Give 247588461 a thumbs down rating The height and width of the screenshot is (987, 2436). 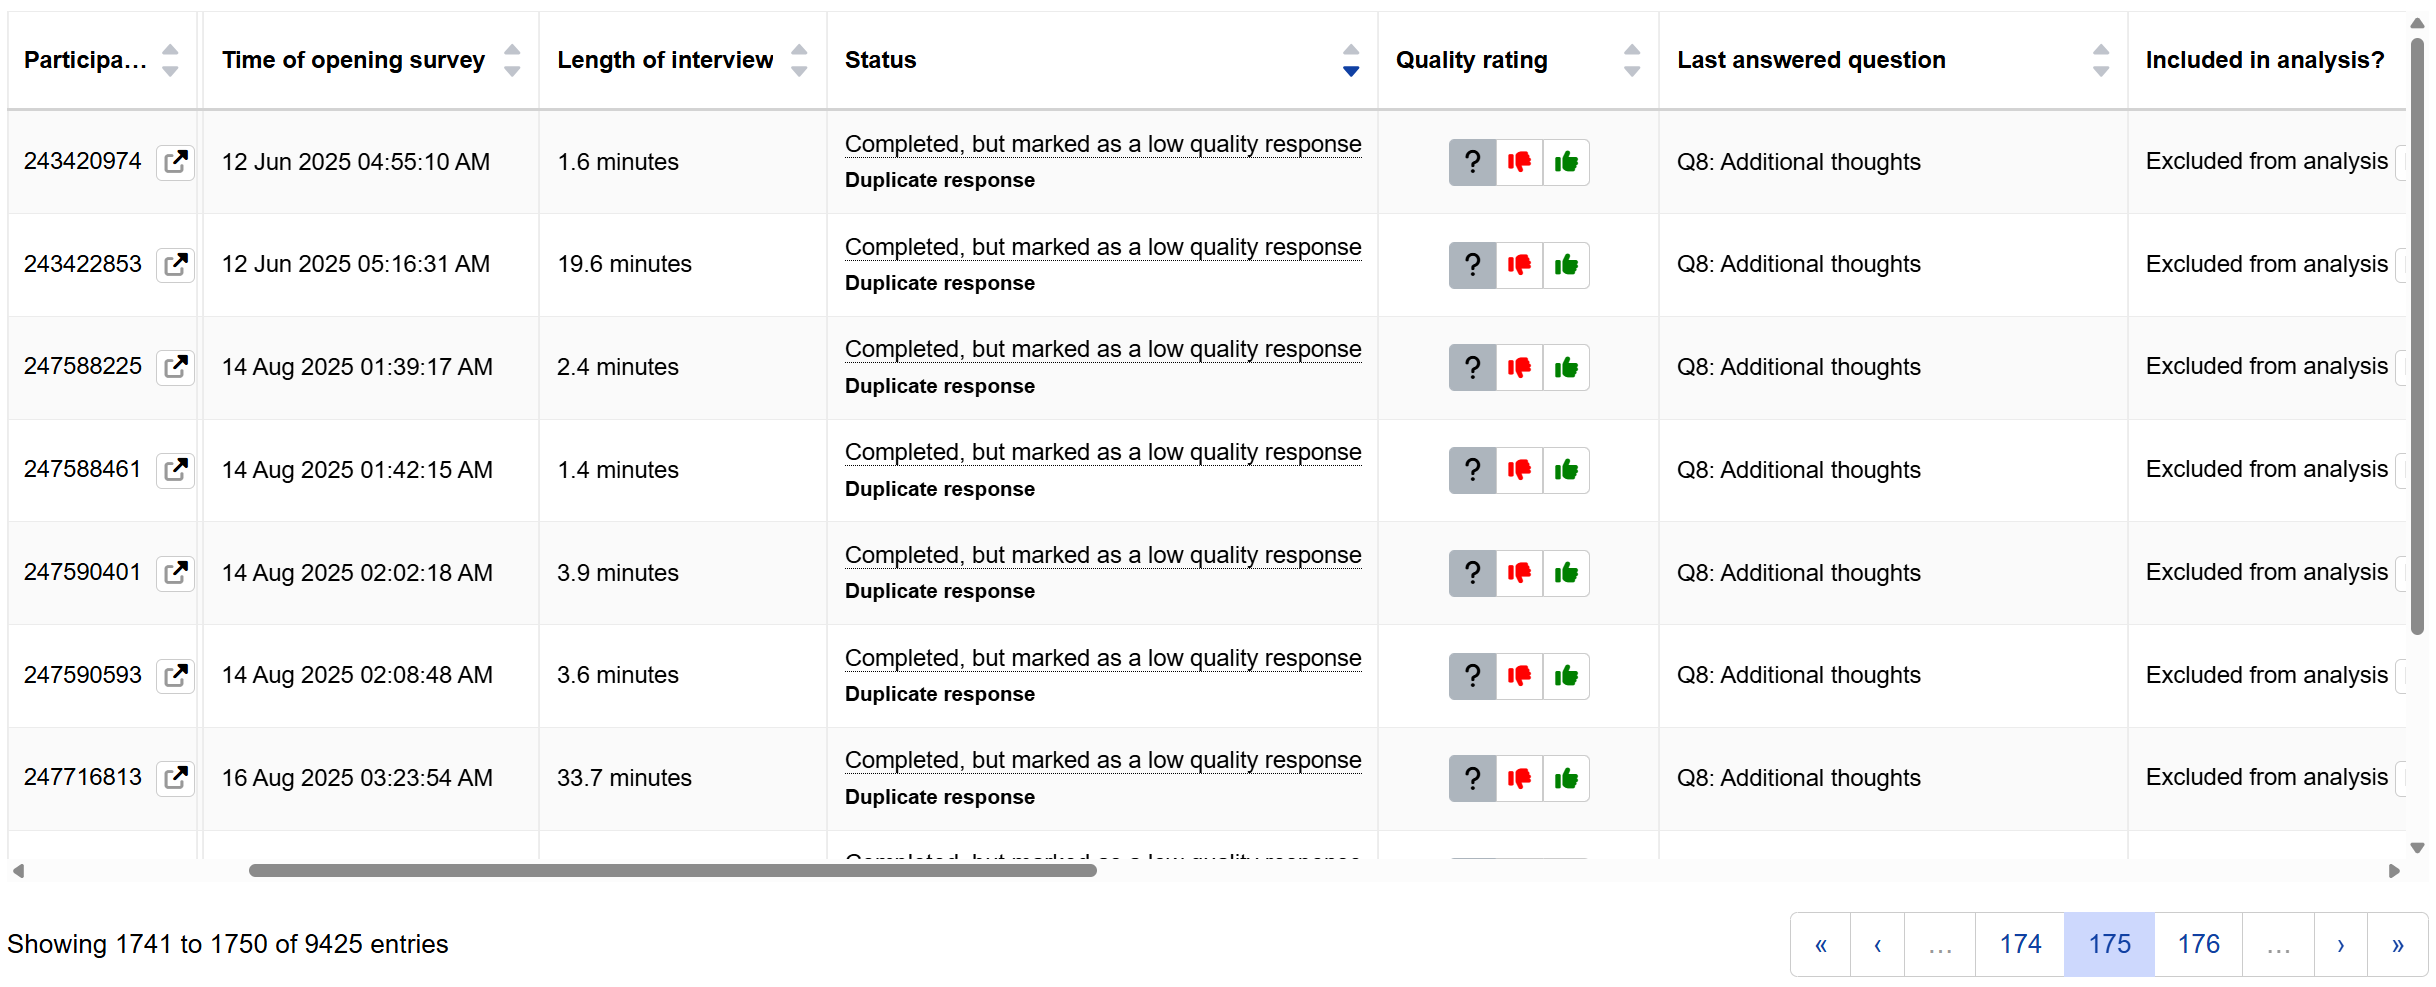[1519, 470]
